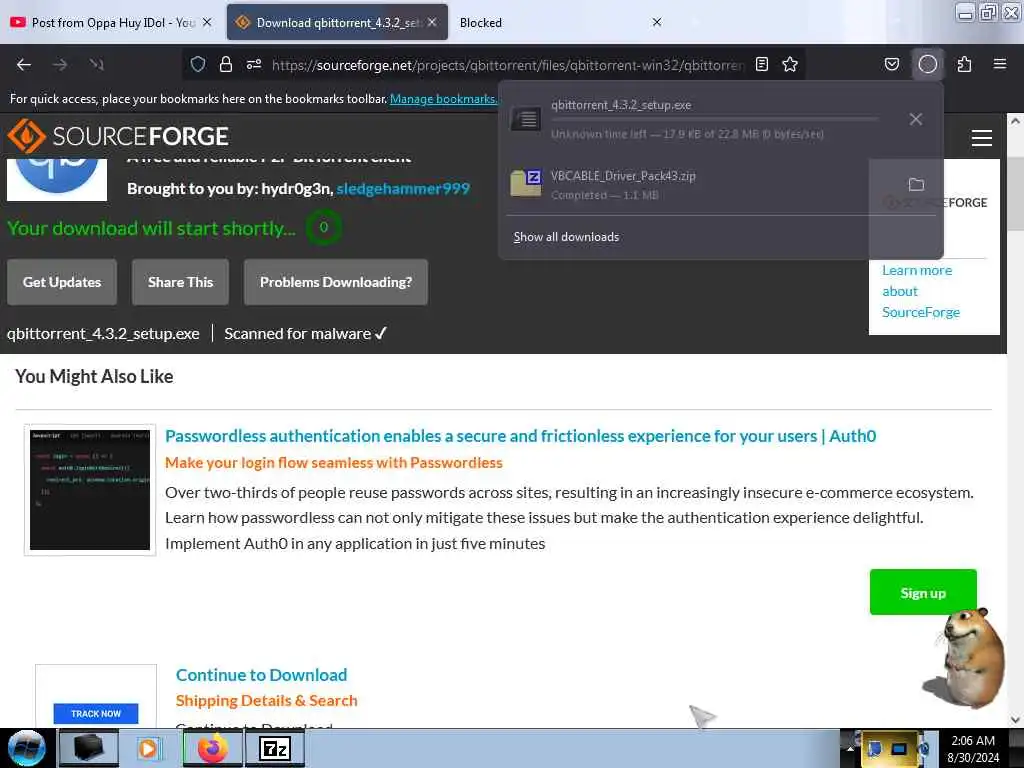Screen dimensions: 1024x768
Task: Open Firefox application menu hamburger
Action: [1000, 65]
